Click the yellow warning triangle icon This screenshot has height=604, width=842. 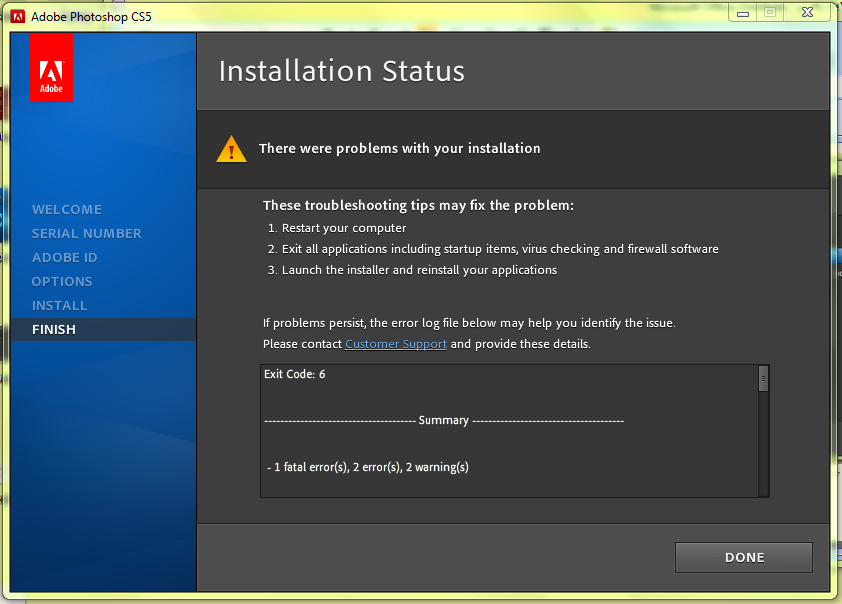click(231, 149)
